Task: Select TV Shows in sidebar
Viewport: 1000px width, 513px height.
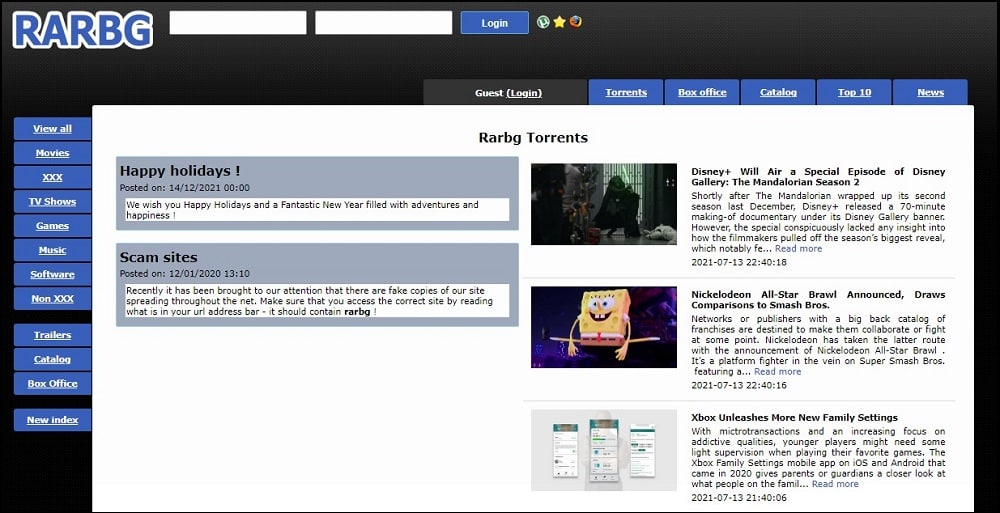Action: (52, 202)
